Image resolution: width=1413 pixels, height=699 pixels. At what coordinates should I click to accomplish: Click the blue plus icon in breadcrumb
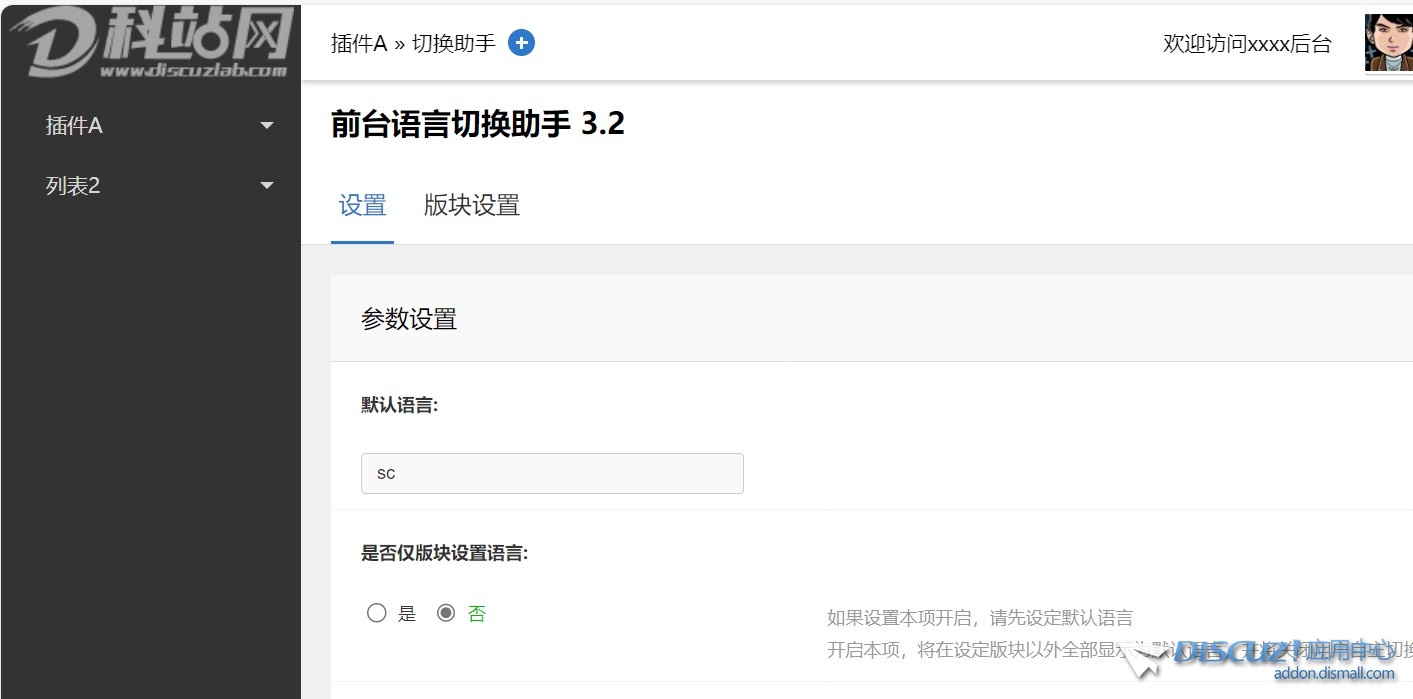[521, 43]
